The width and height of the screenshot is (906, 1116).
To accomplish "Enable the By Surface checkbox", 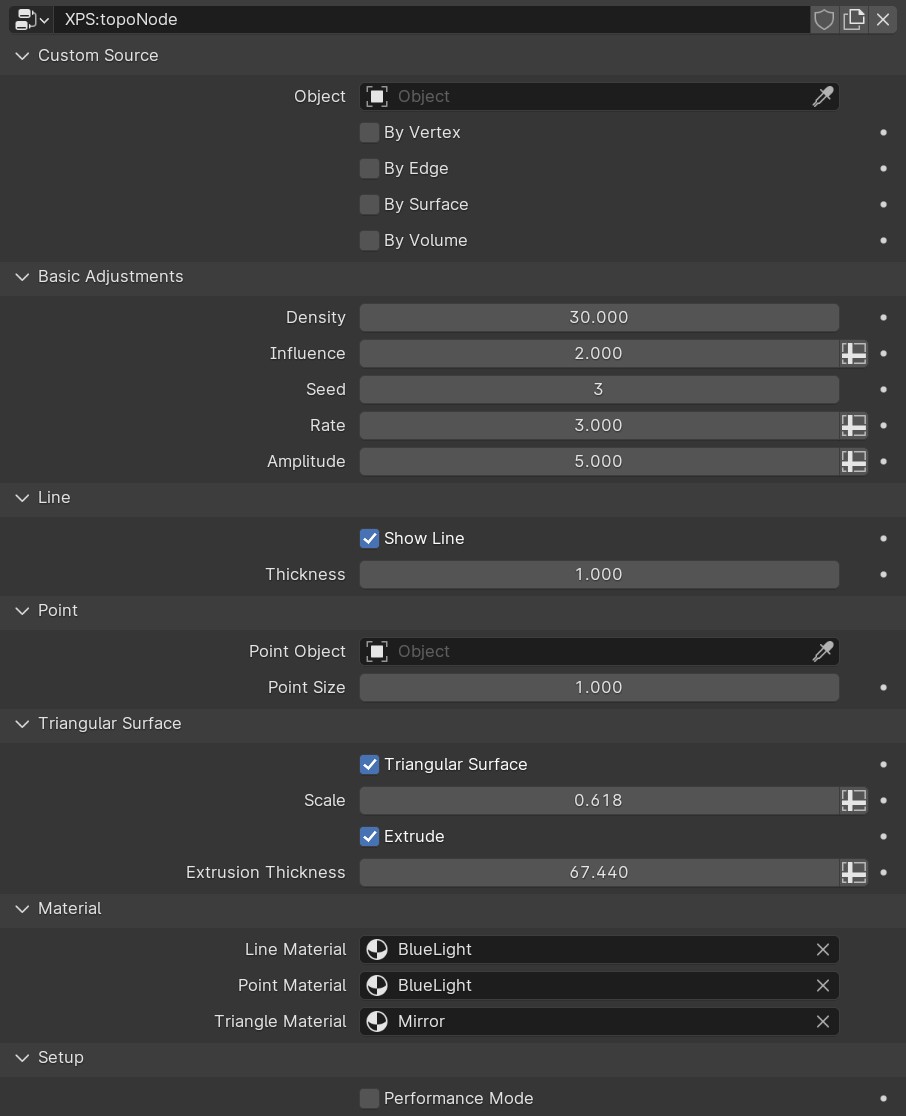I will 369,204.
